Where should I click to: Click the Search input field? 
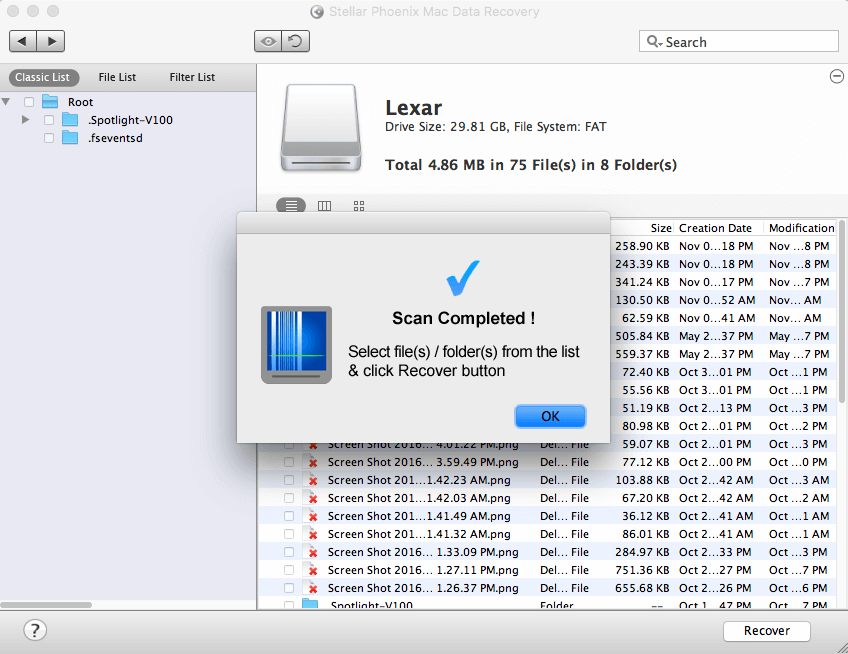[x=739, y=42]
